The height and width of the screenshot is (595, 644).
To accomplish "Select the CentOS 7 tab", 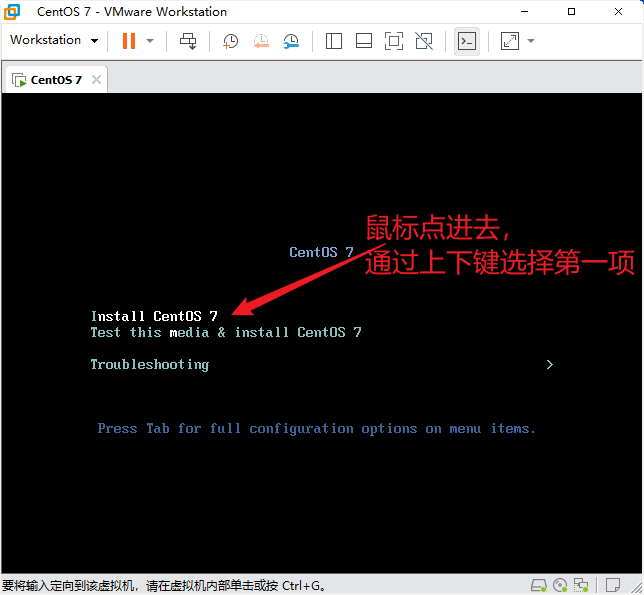I will pos(56,80).
